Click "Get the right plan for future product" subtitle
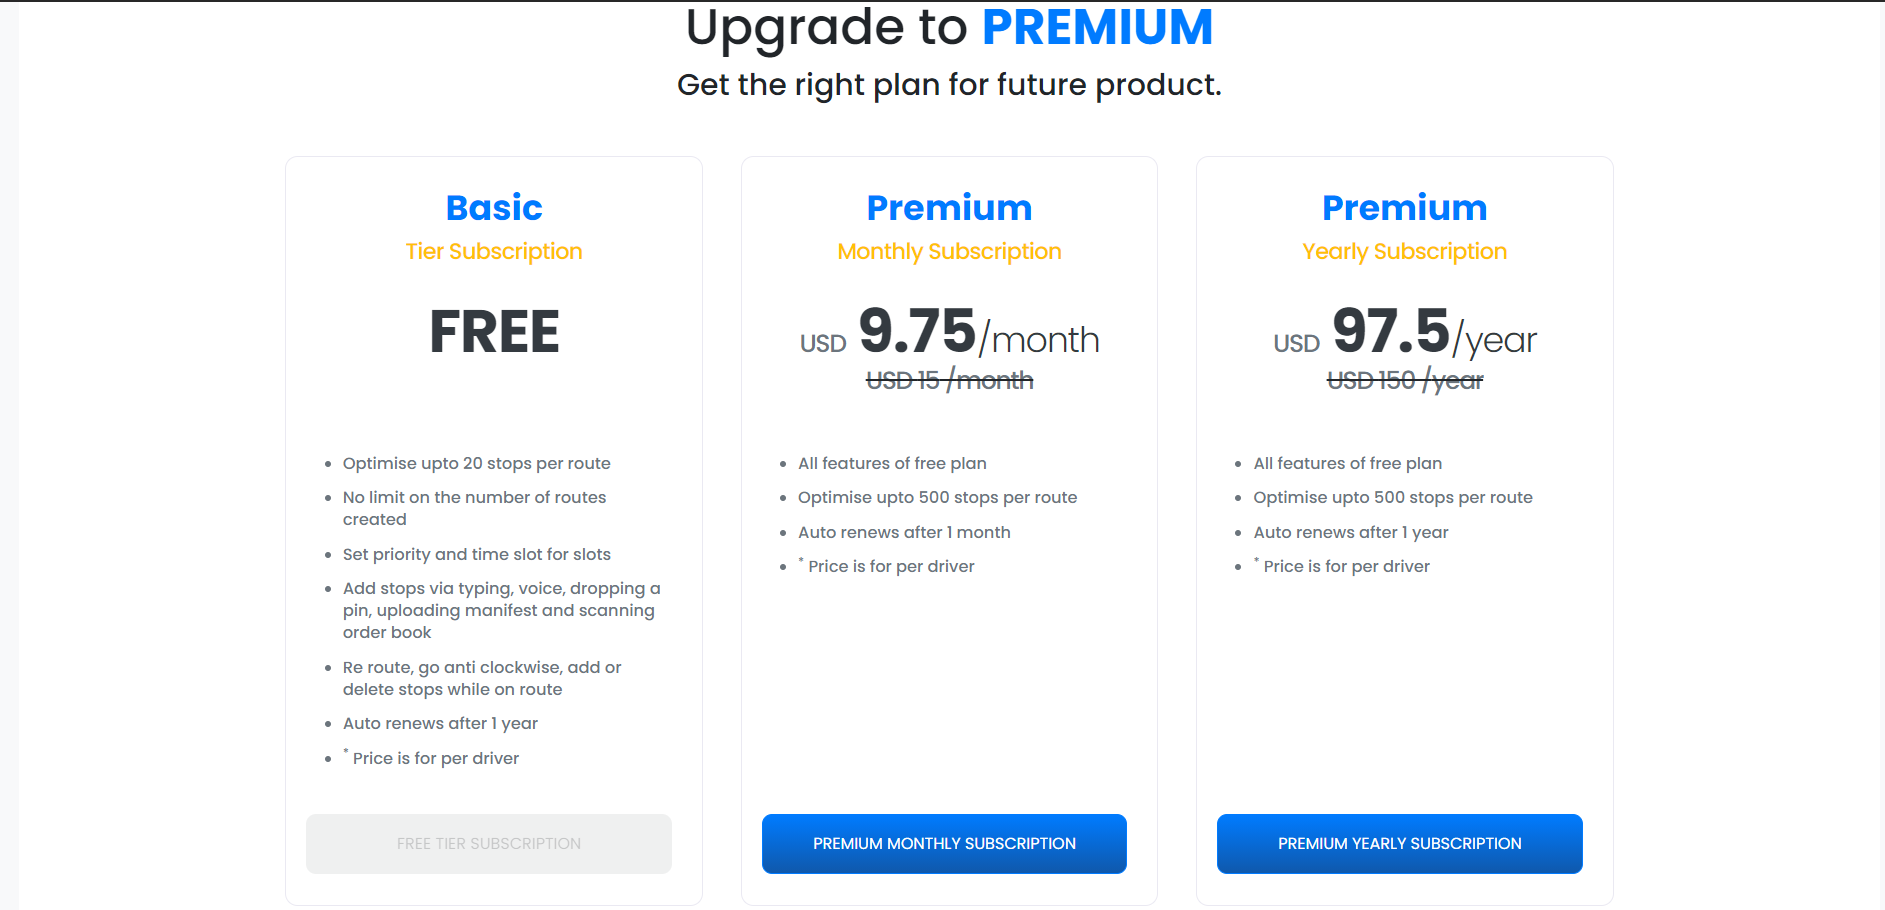Screen dimensions: 1885x910 (949, 85)
